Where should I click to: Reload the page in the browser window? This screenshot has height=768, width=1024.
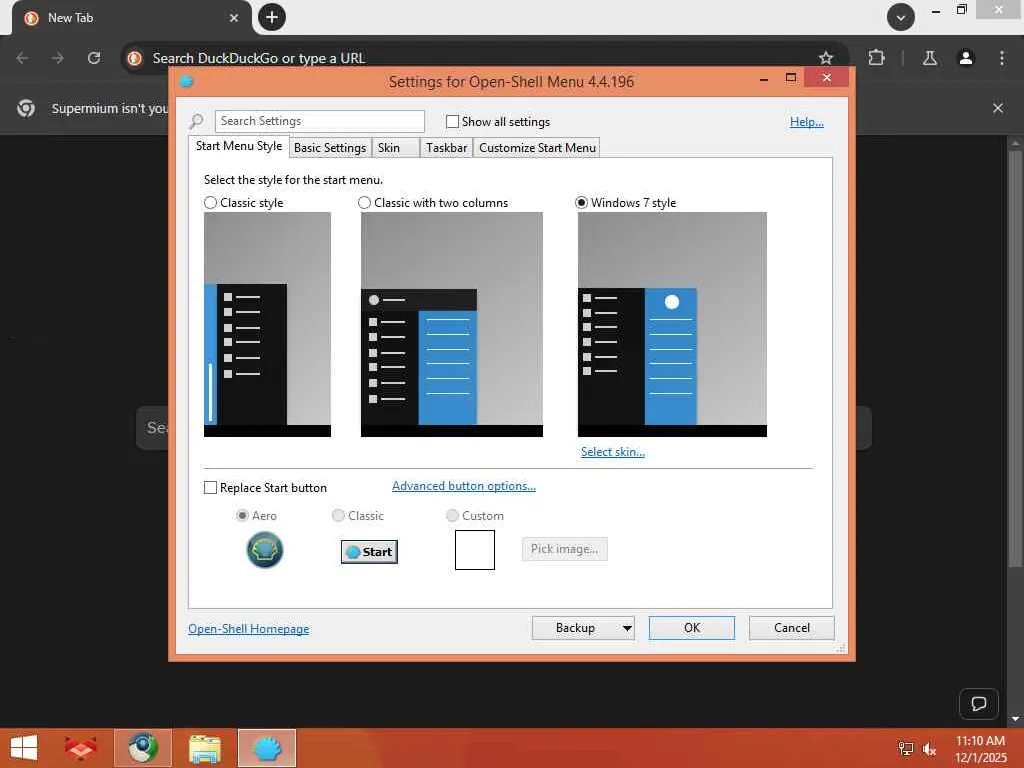click(94, 58)
